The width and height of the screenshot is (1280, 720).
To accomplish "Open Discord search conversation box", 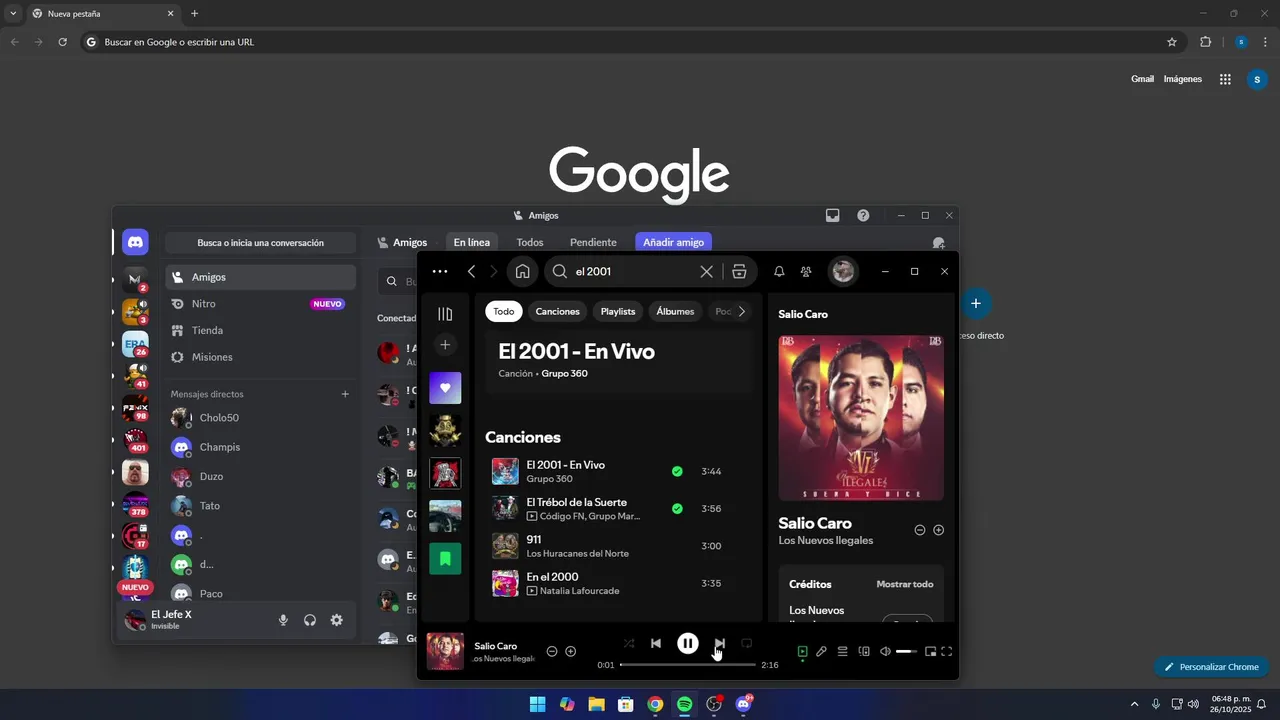I will tap(260, 243).
